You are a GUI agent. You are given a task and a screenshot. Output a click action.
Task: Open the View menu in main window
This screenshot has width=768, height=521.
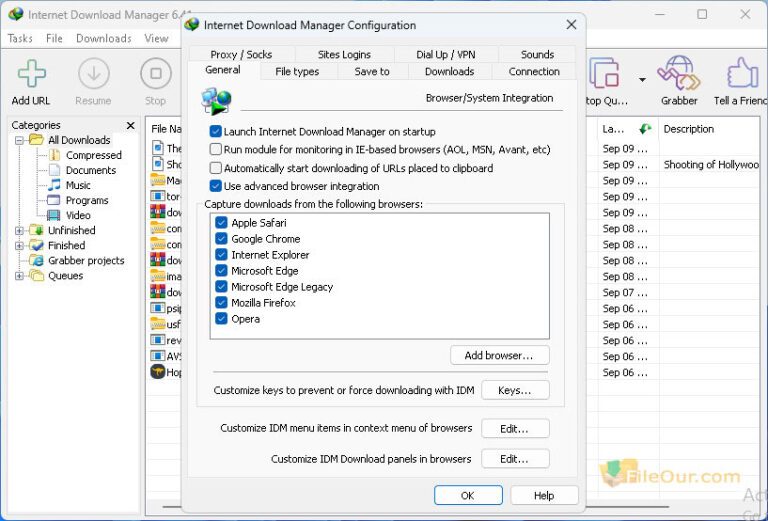pos(156,39)
